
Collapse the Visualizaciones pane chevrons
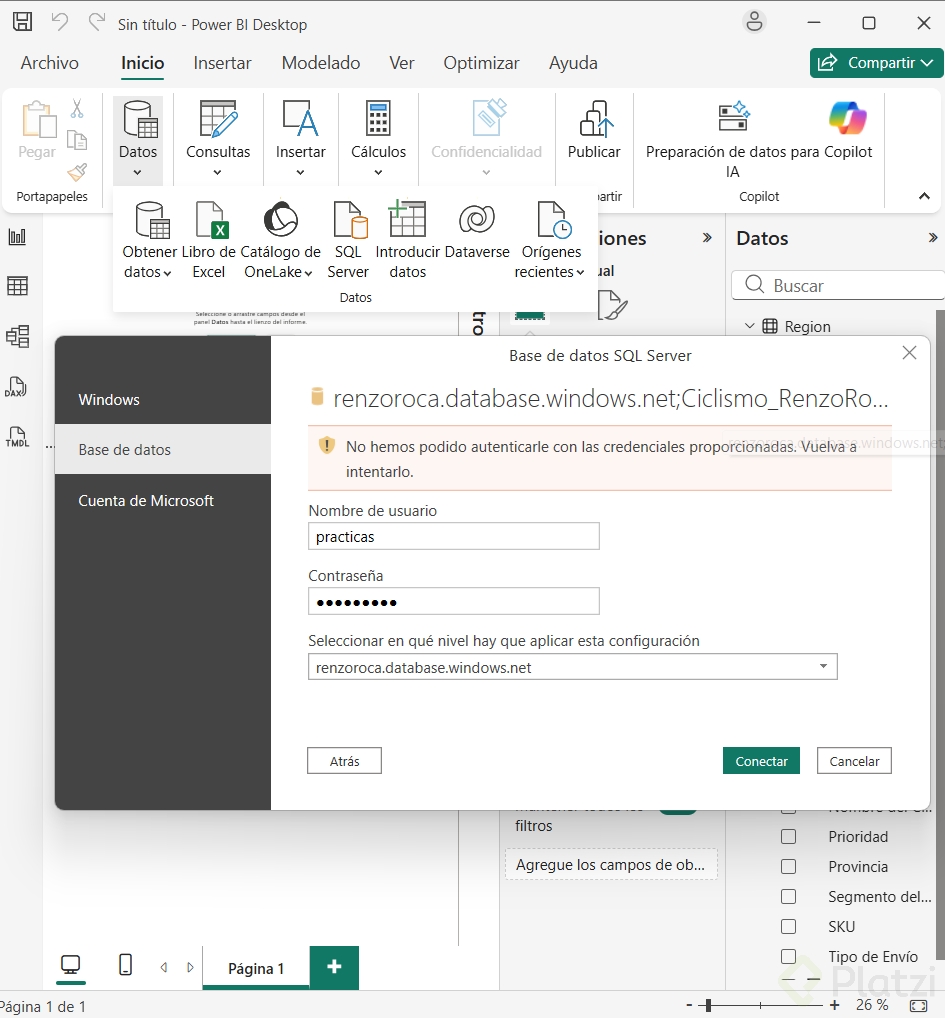tap(707, 238)
